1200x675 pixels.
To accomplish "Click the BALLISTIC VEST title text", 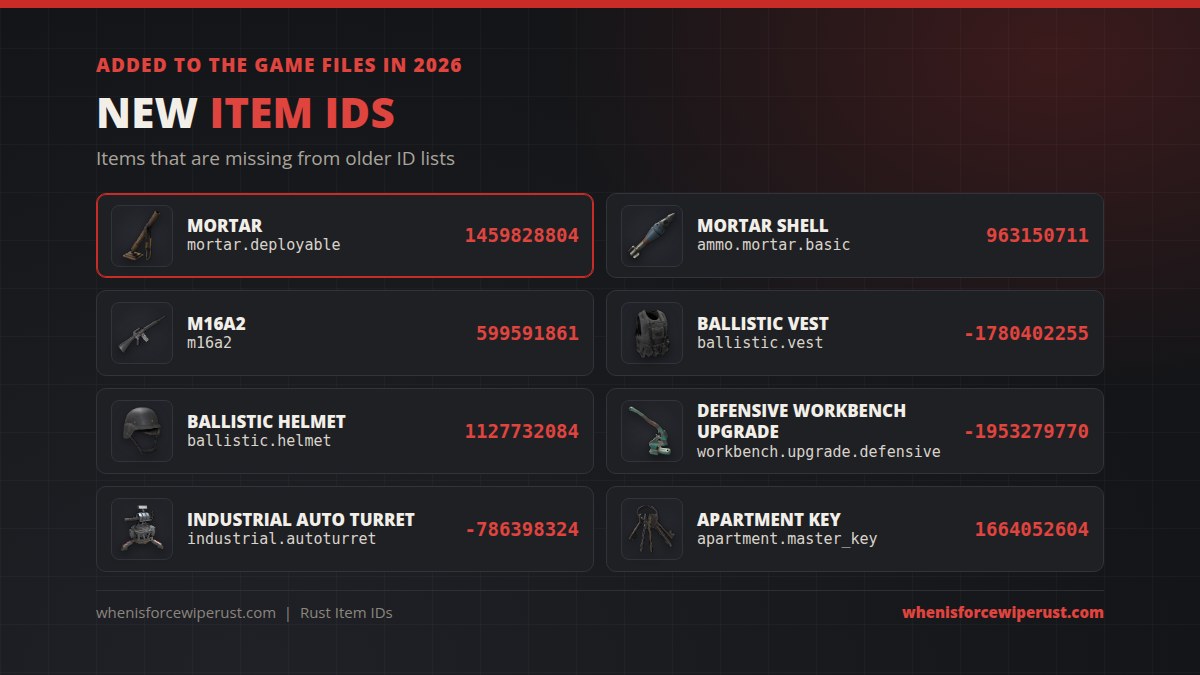I will click(x=763, y=324).
